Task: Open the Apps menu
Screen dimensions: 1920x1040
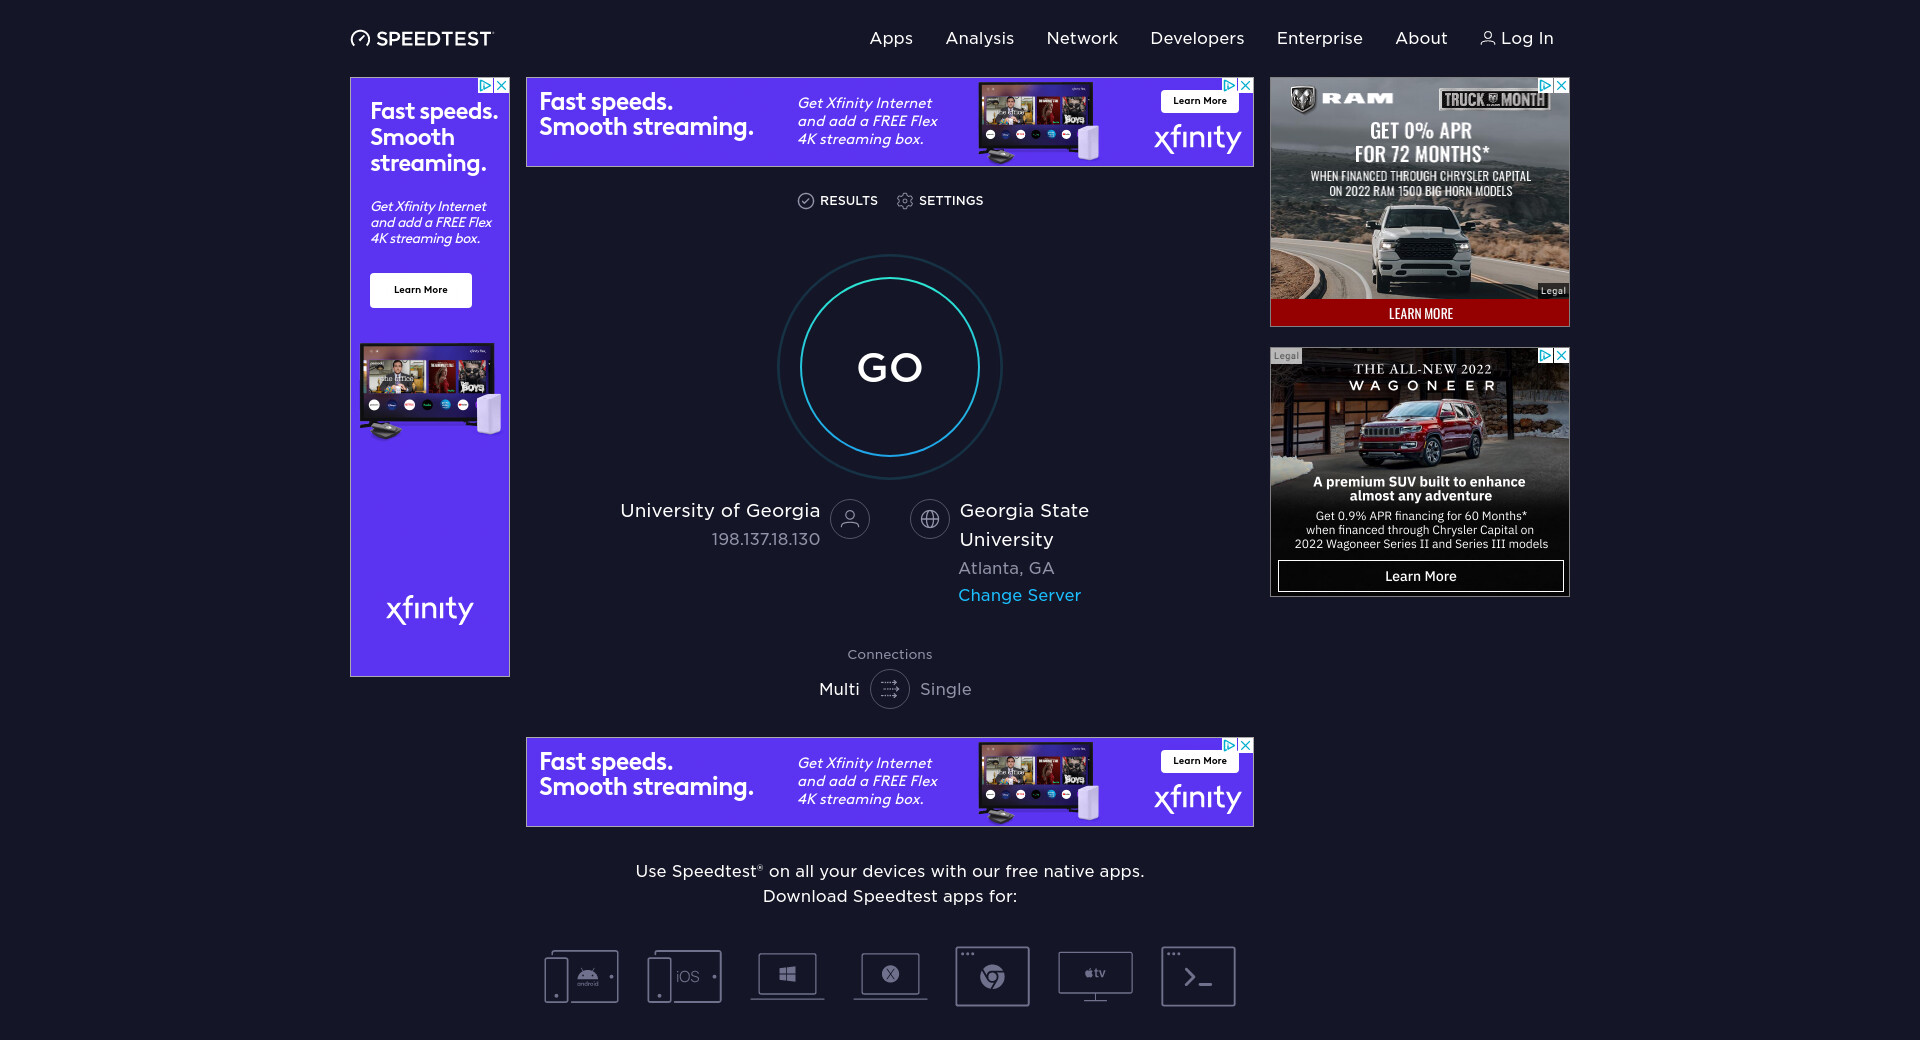Action: click(891, 38)
